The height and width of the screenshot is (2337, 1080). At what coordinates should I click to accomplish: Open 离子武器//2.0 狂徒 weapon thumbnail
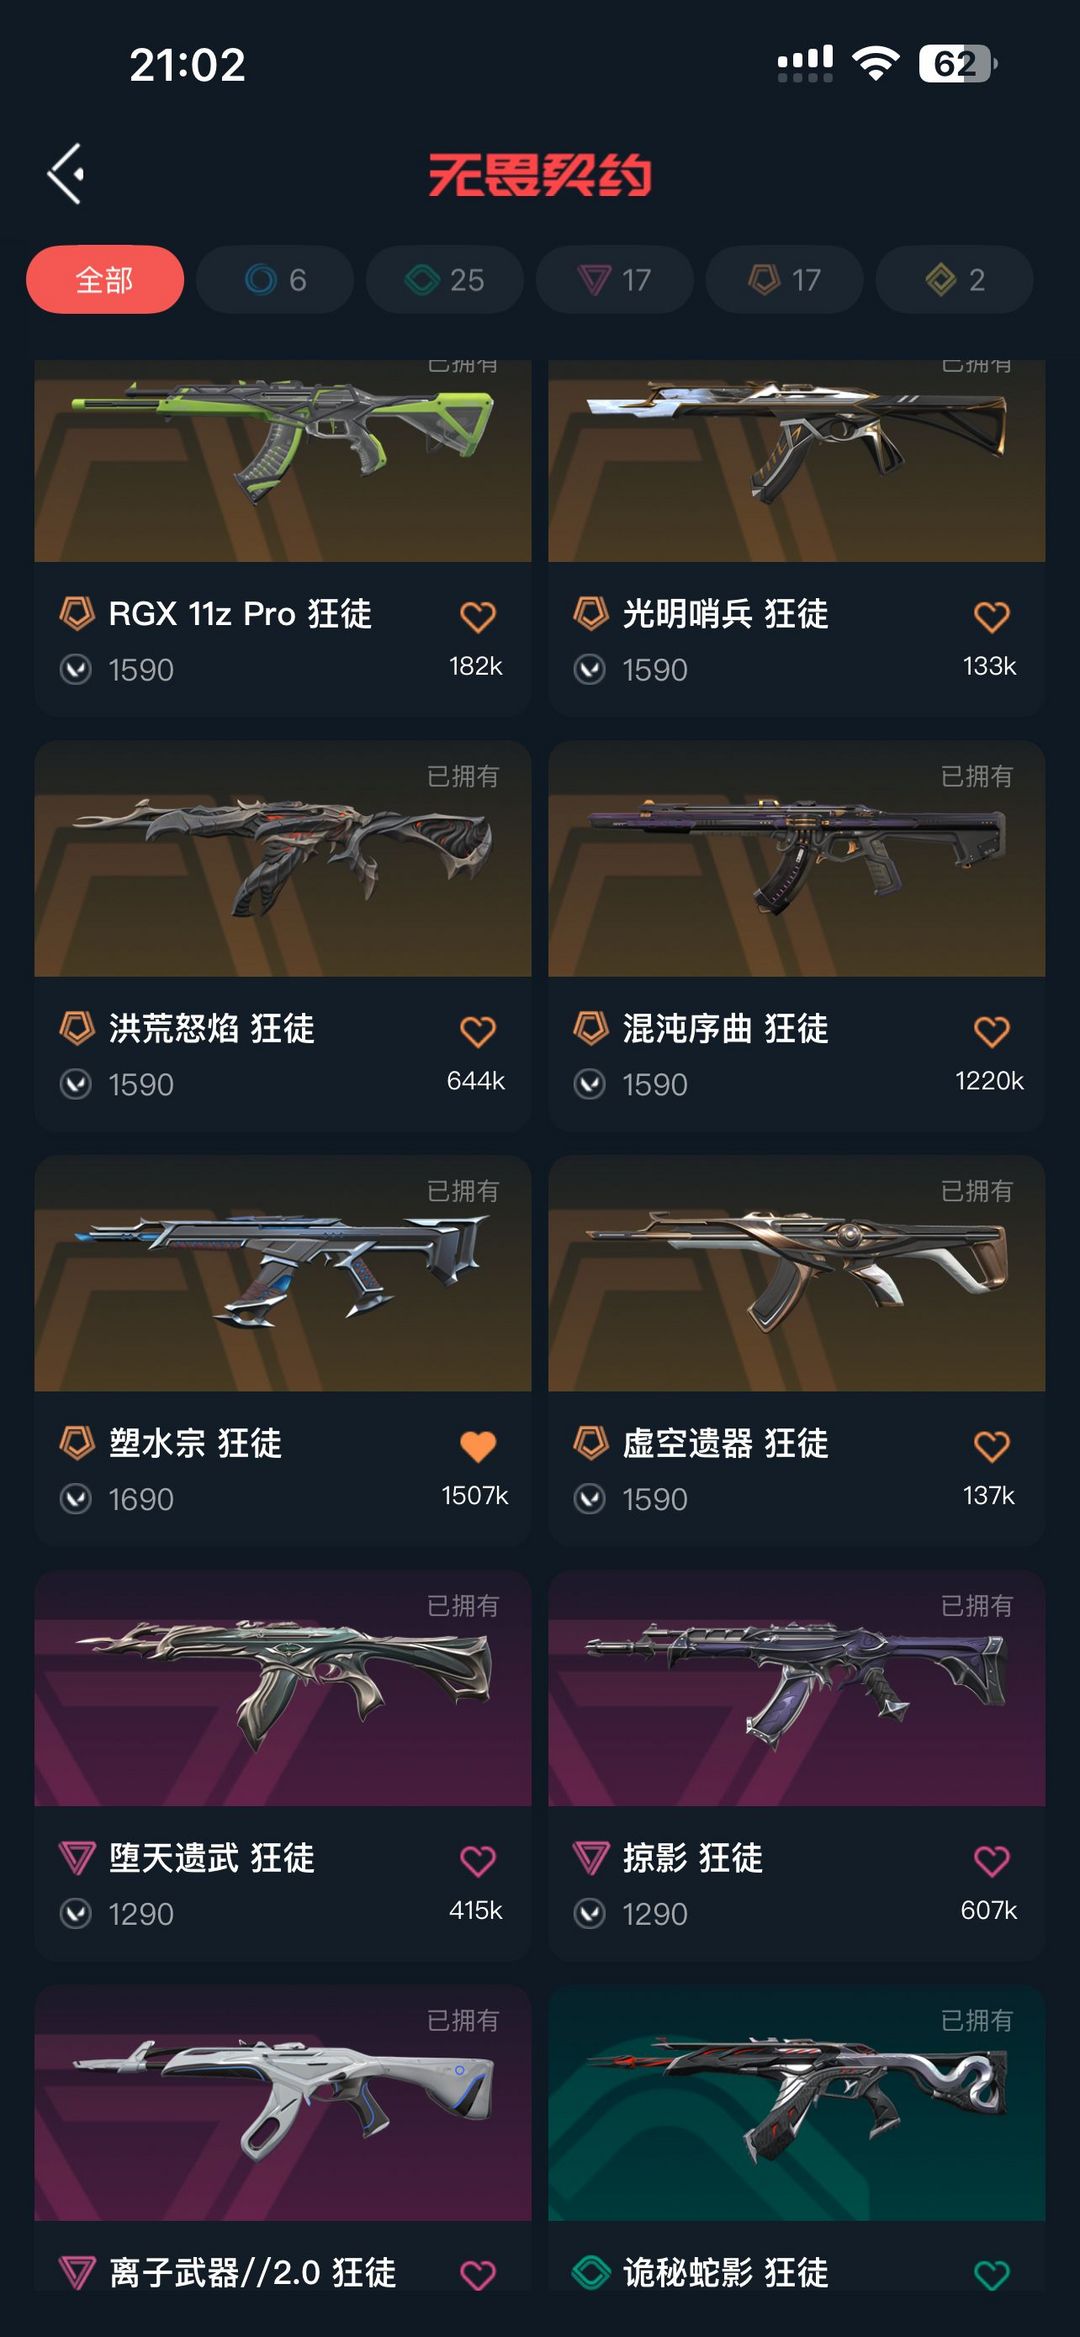click(283, 2103)
